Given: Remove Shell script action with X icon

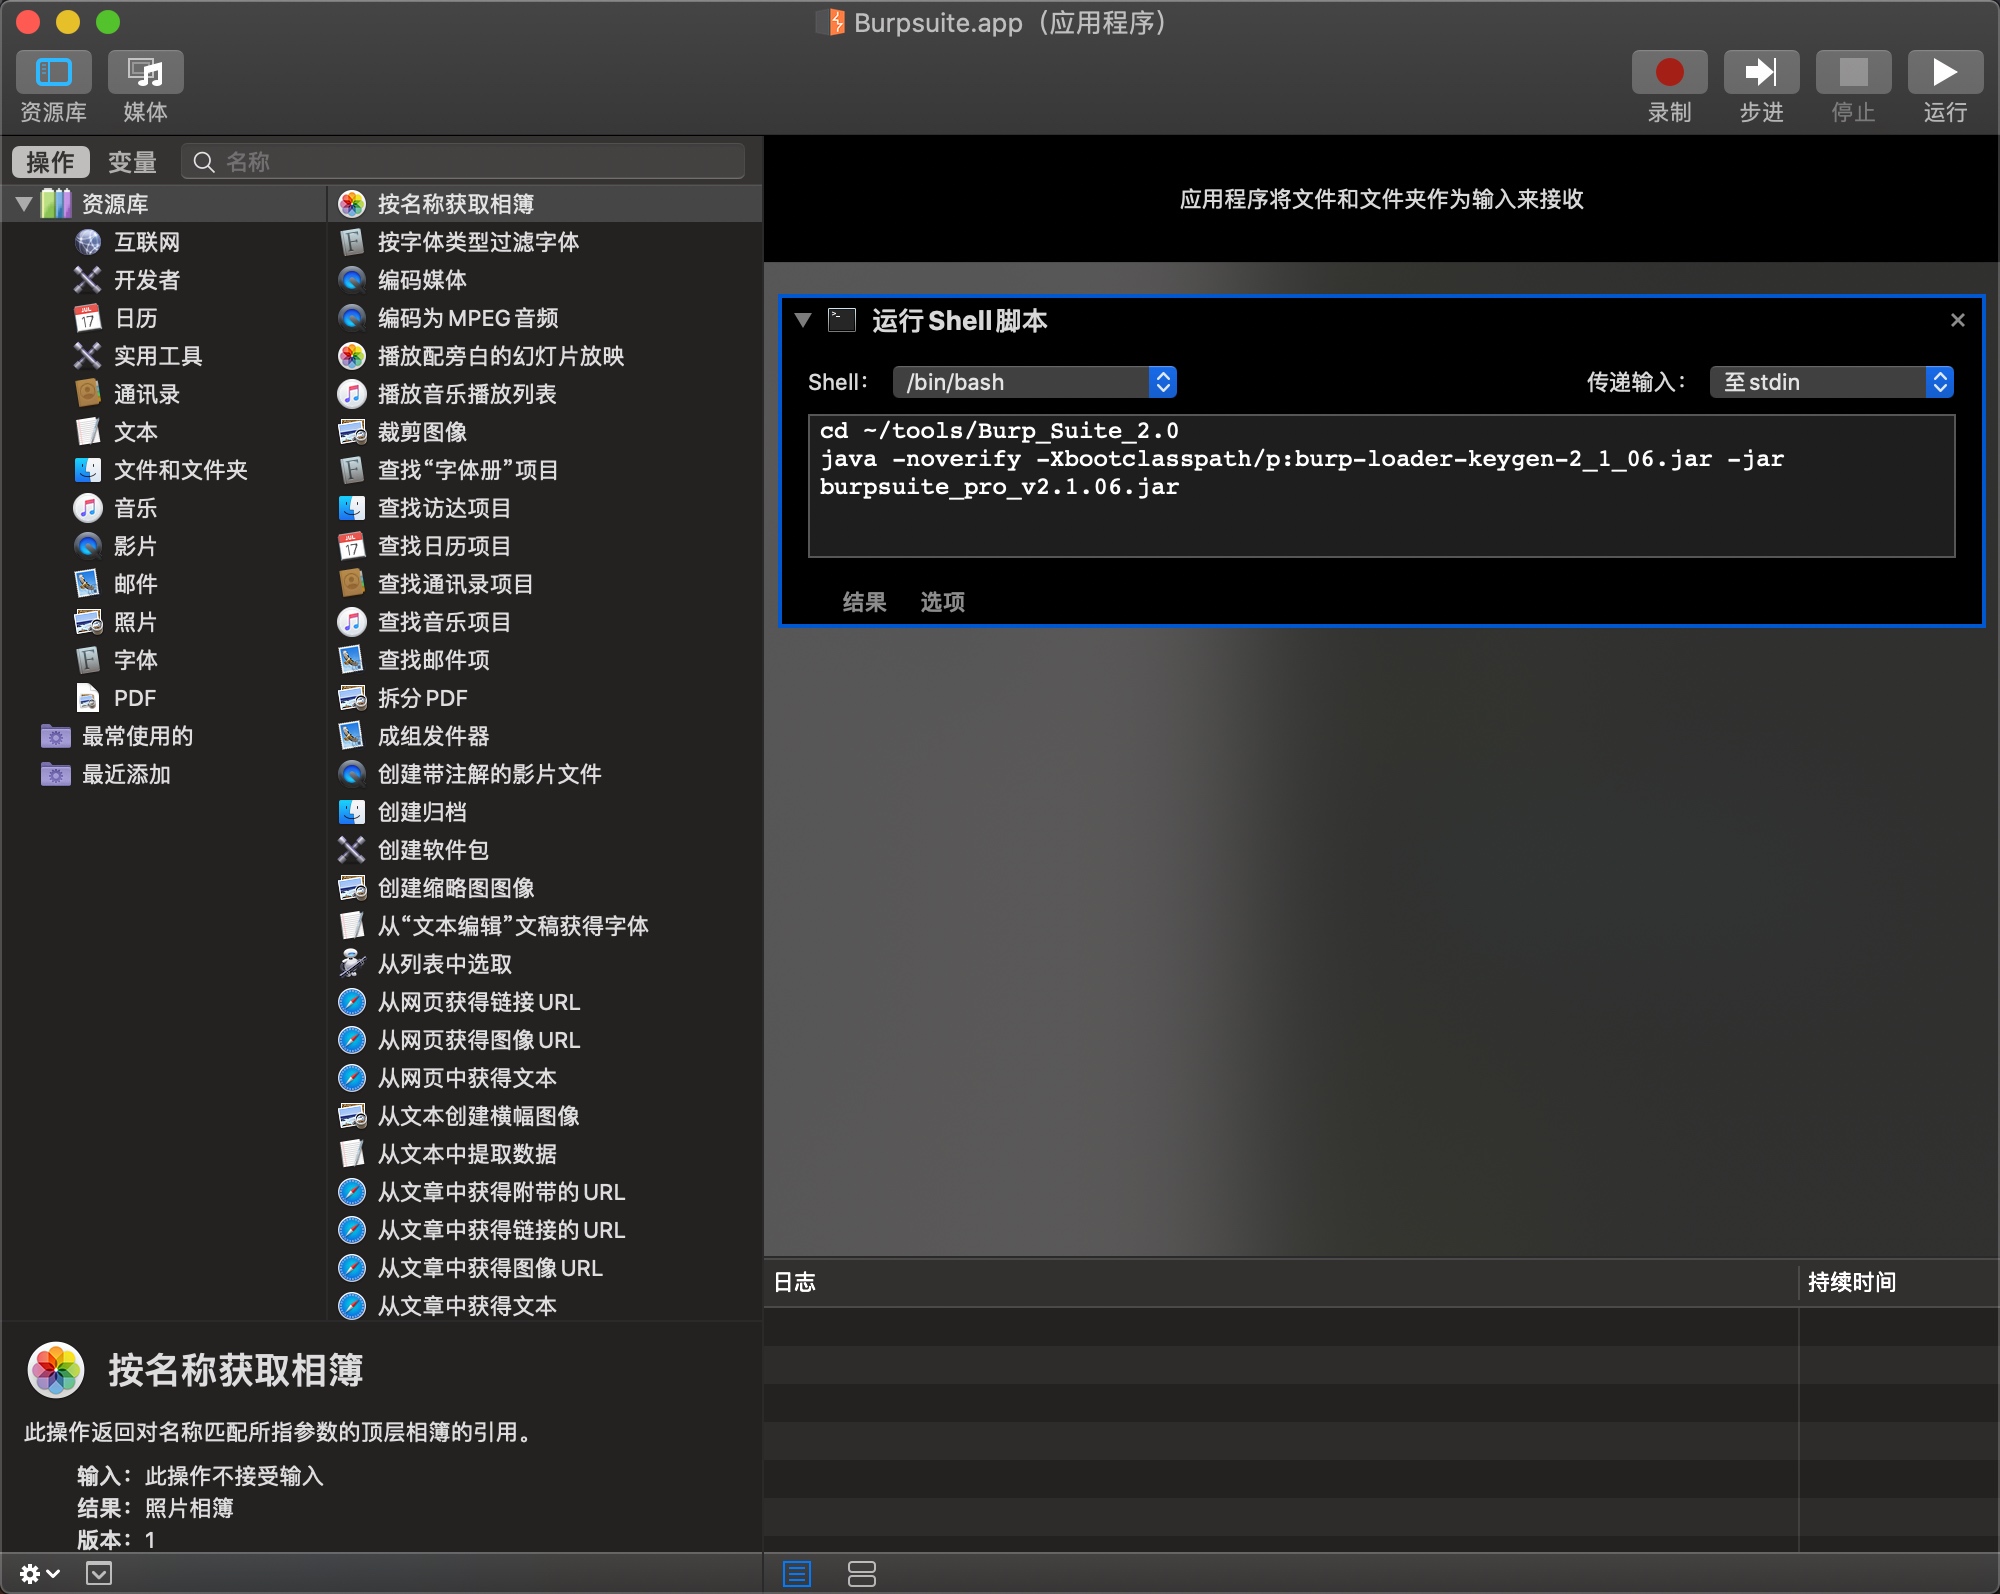Looking at the screenshot, I should [1957, 320].
